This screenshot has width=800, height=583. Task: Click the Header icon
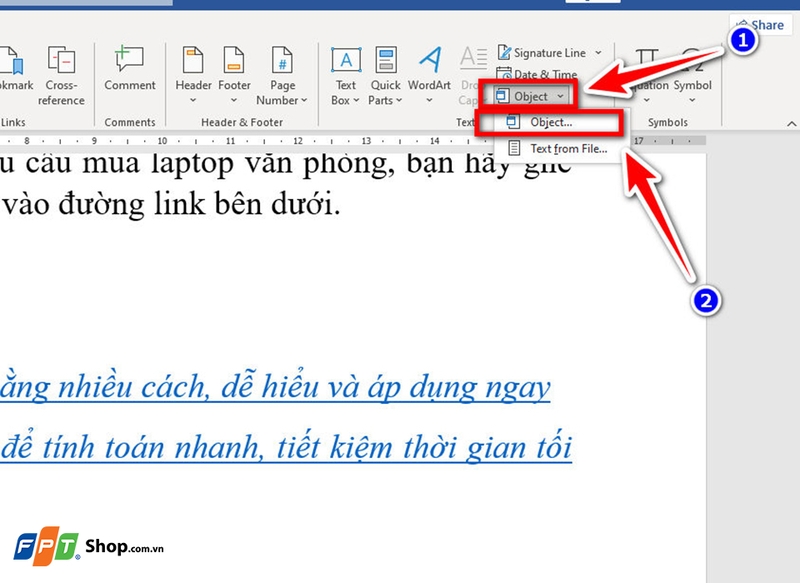pyautogui.click(x=193, y=60)
